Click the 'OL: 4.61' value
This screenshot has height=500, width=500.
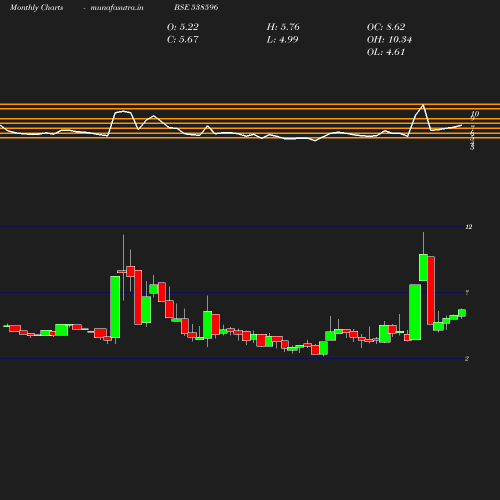click(x=386, y=52)
